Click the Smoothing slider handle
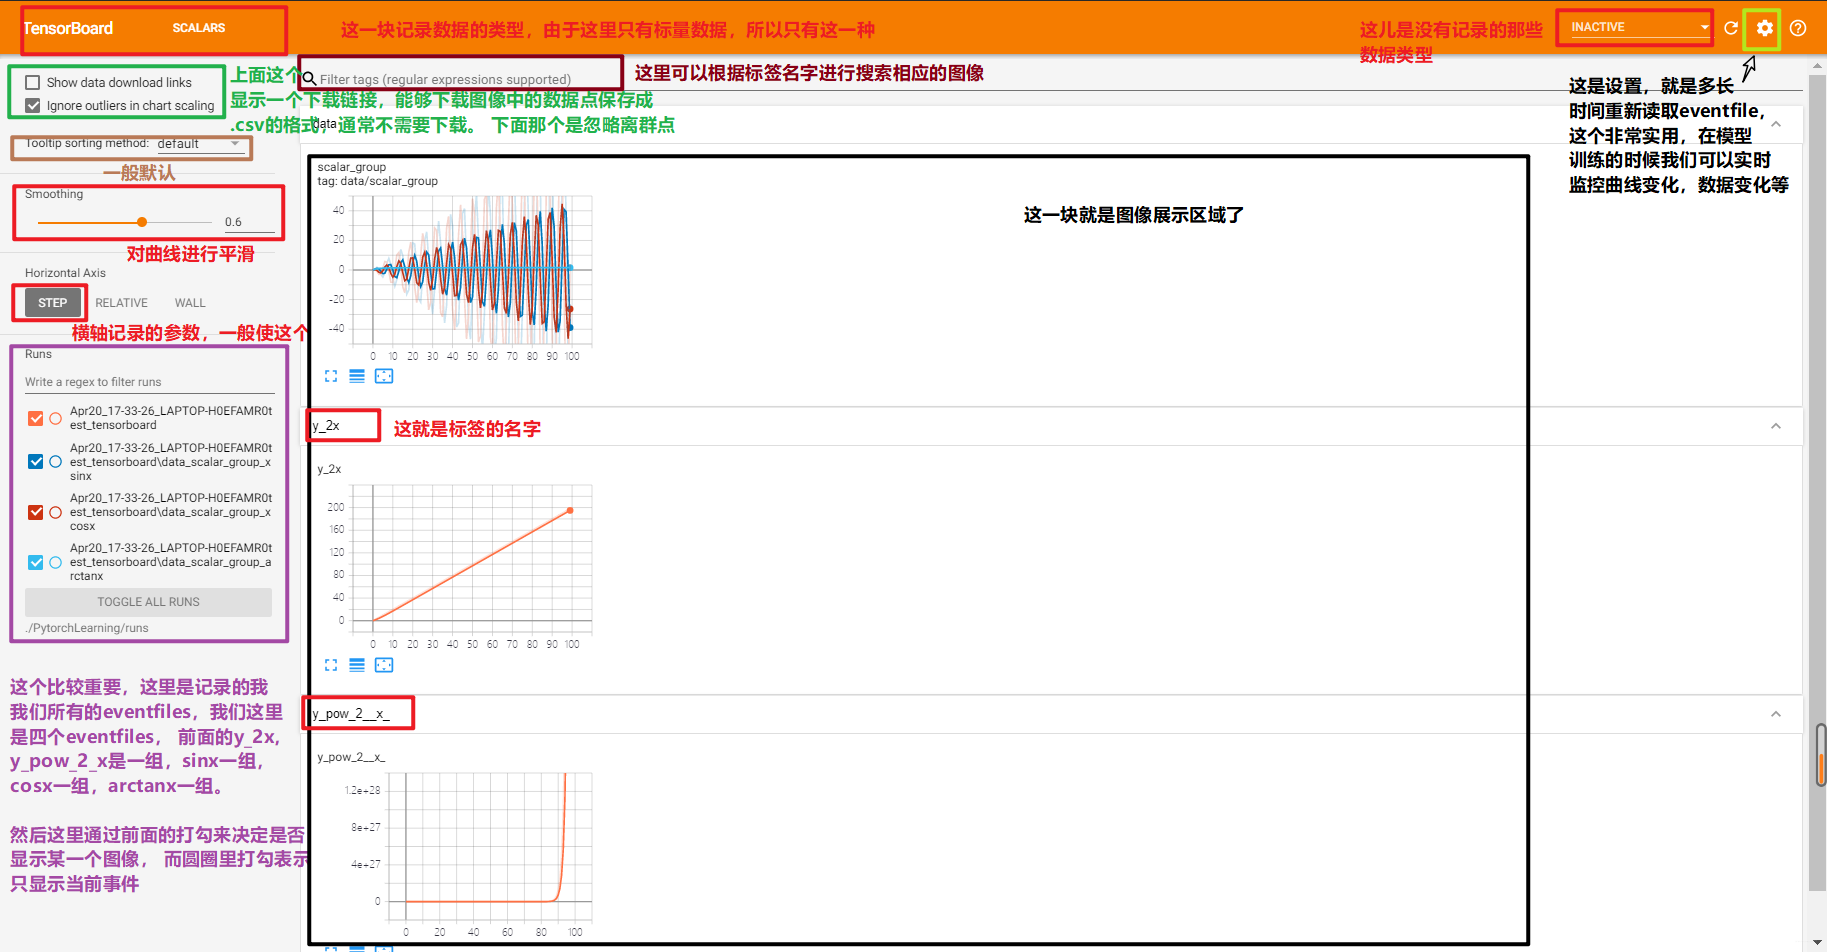1827x952 pixels. tap(142, 222)
